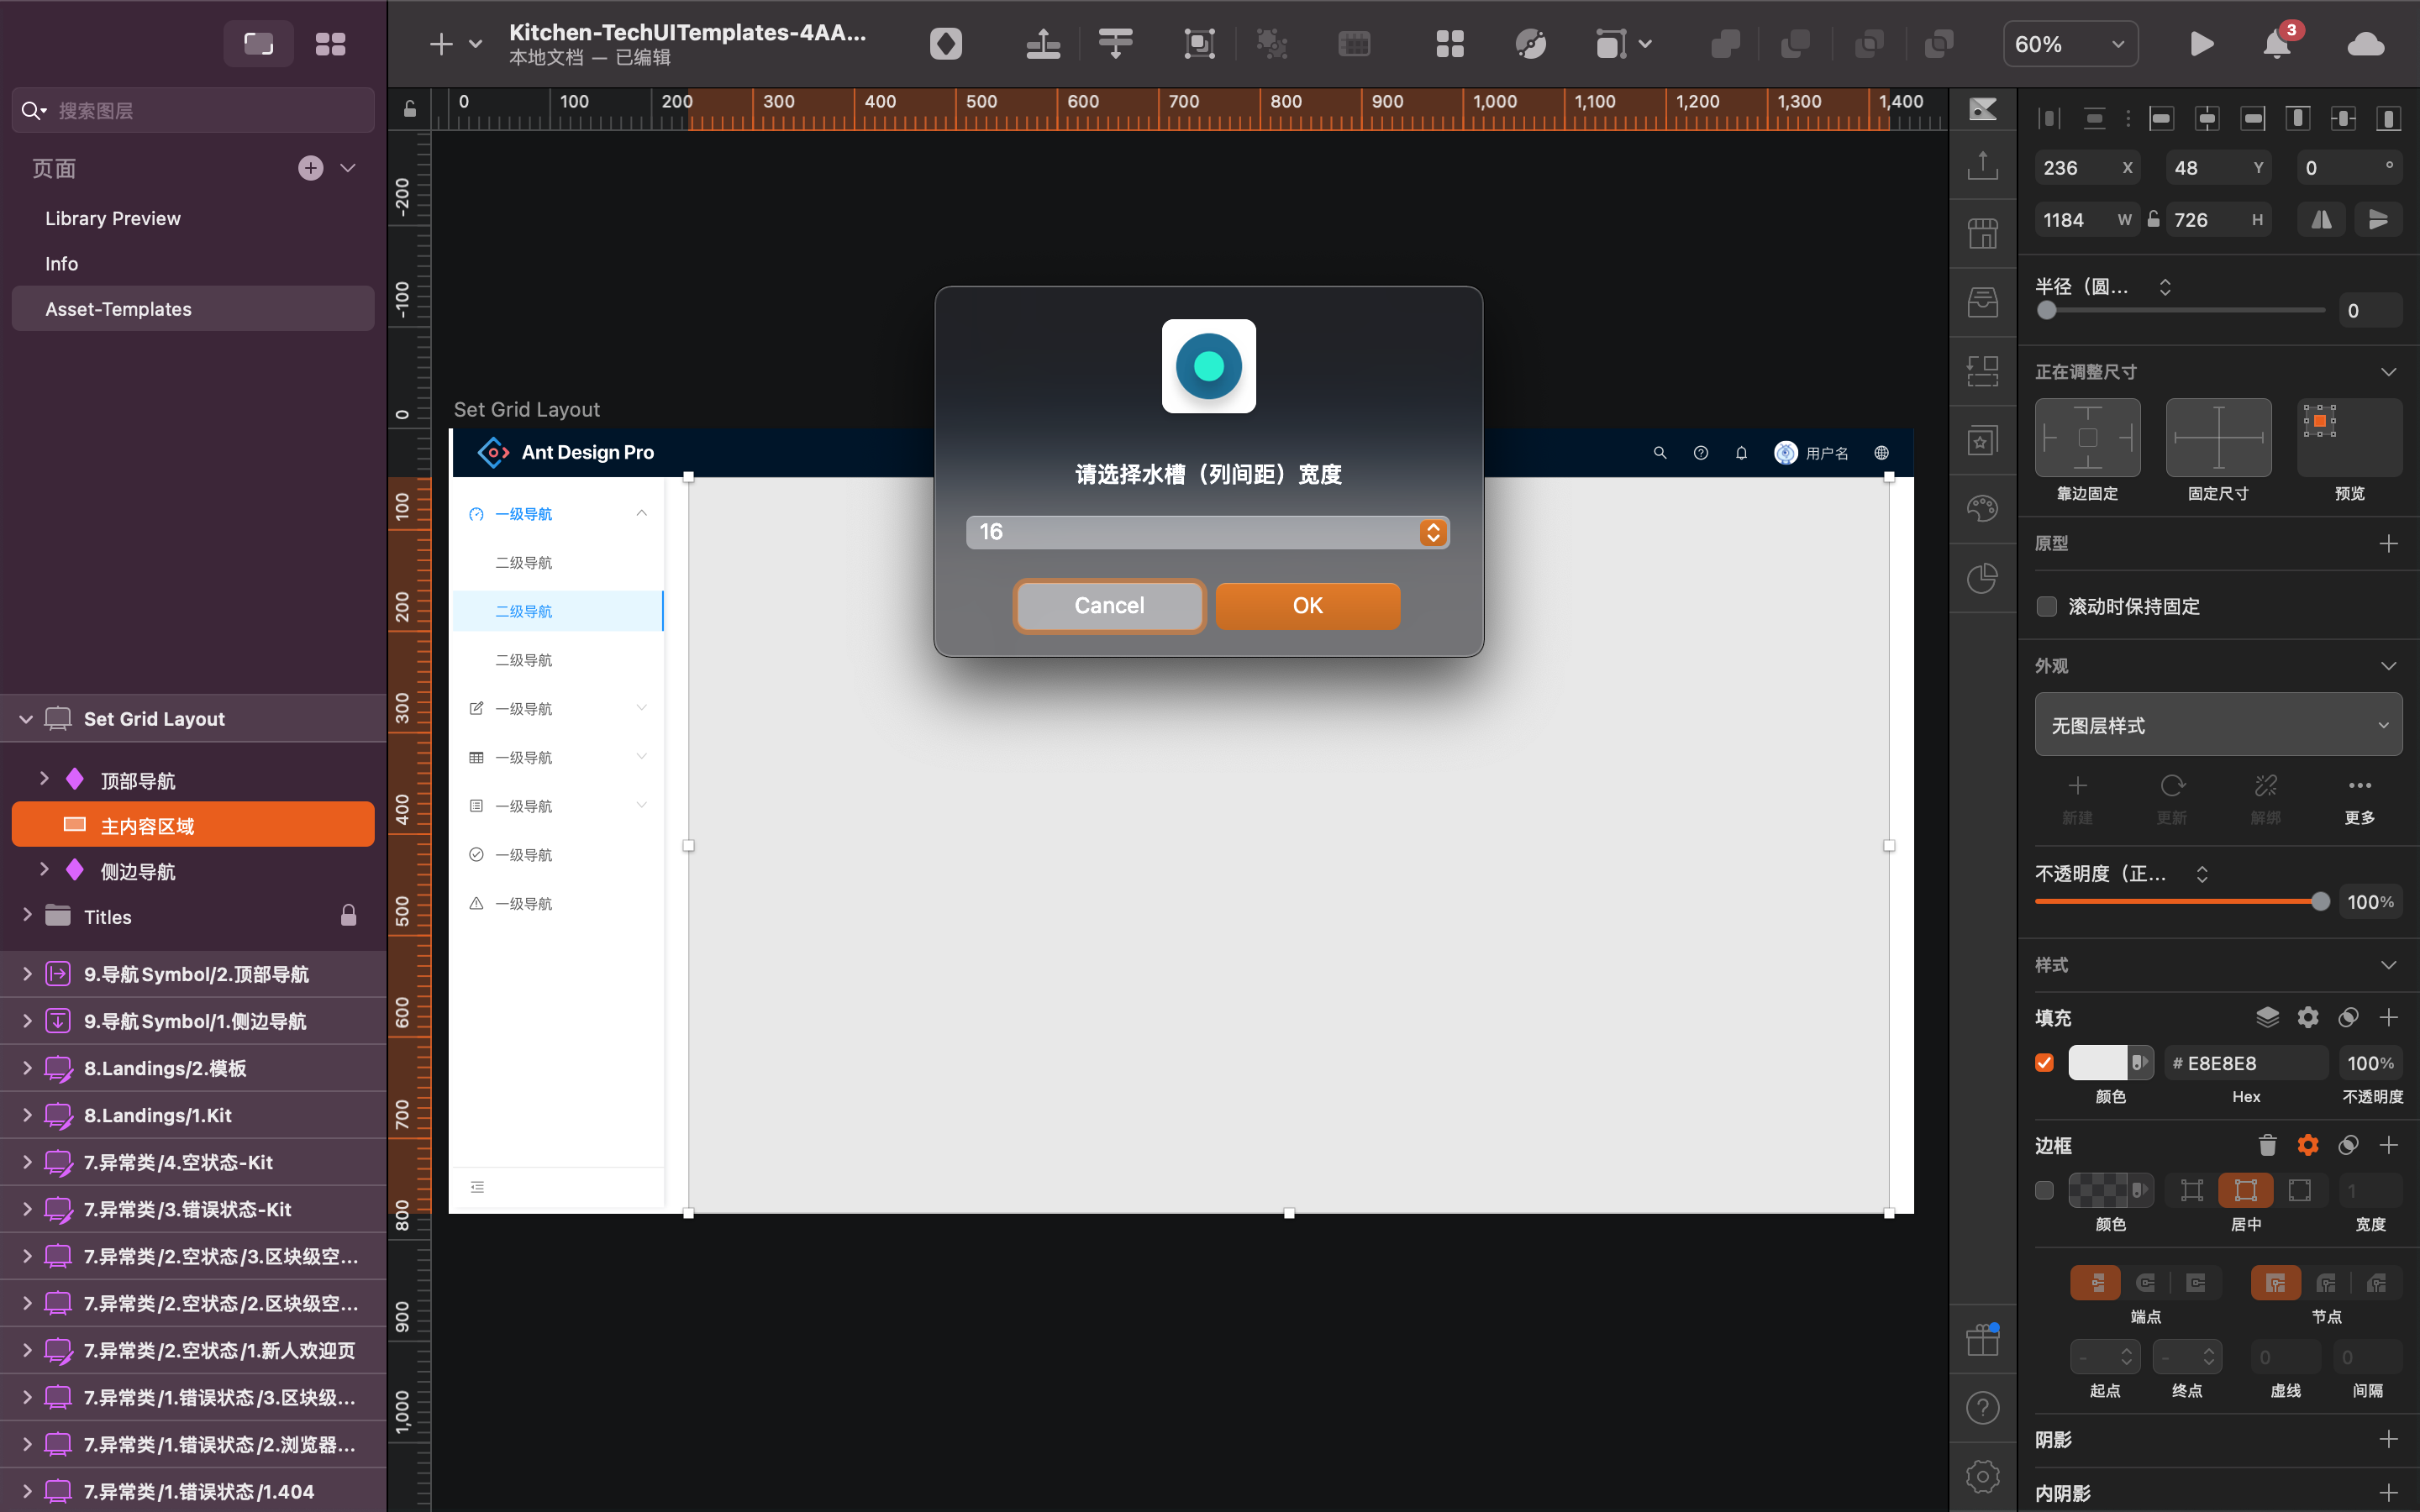Screen dimensions: 2420x1512
Task: Uncheck the fill color checkbox
Action: click(x=2044, y=1063)
